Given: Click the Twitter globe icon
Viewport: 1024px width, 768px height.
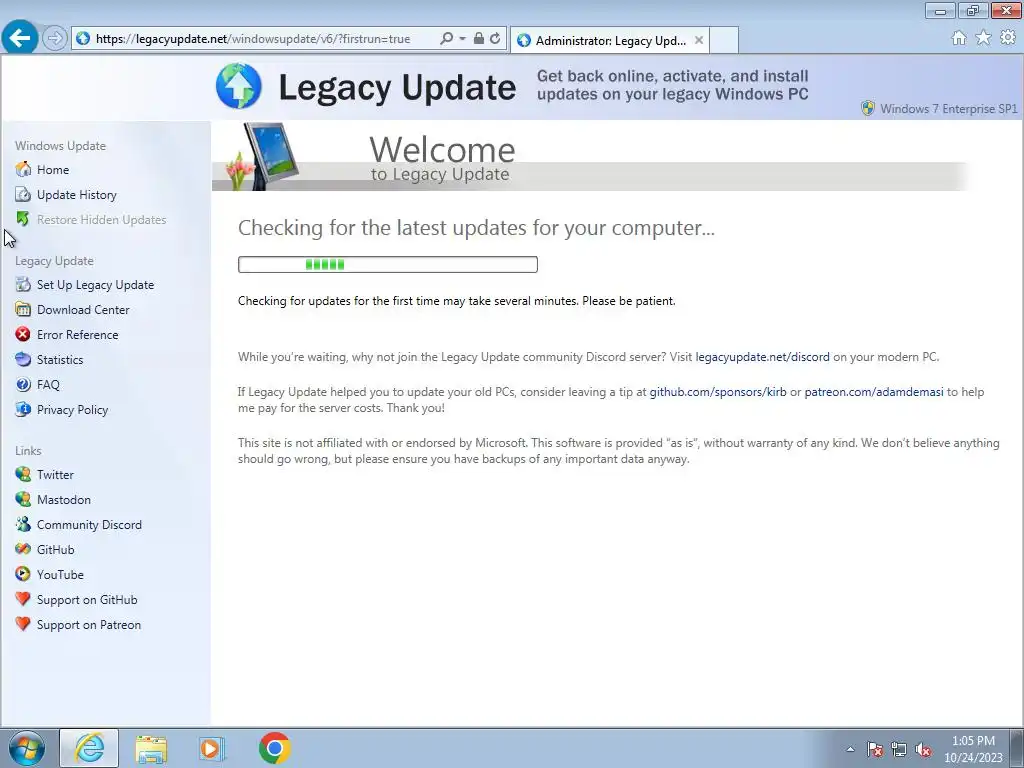Looking at the screenshot, I should [x=23, y=474].
